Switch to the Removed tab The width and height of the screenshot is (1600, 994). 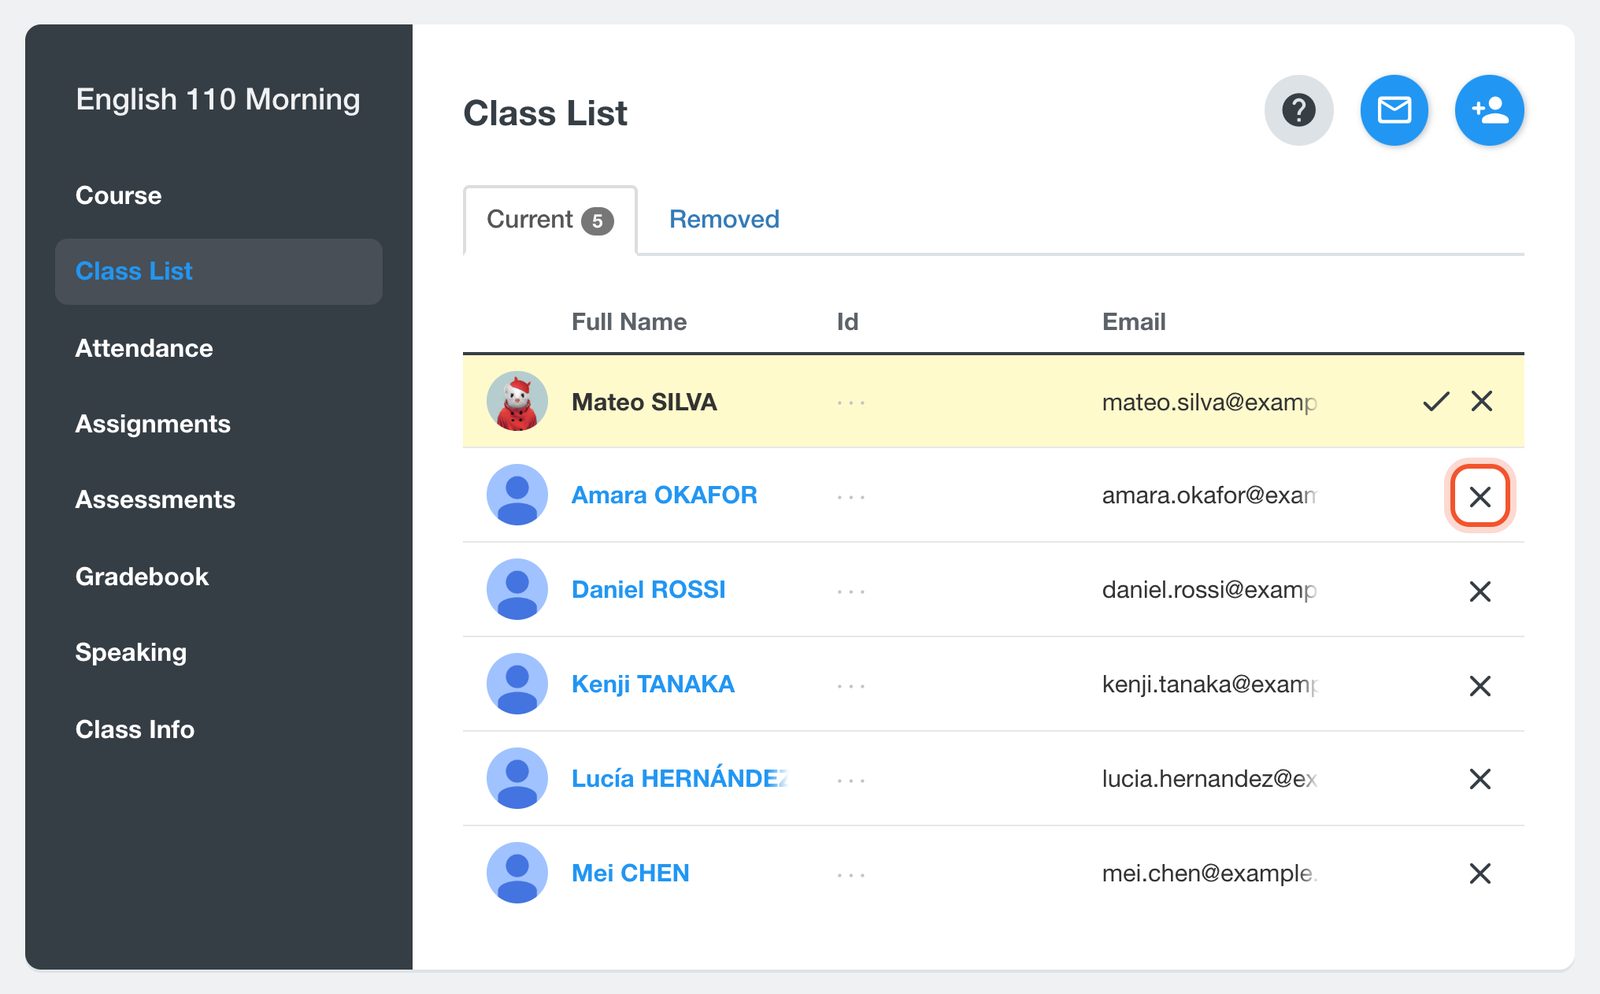click(724, 219)
